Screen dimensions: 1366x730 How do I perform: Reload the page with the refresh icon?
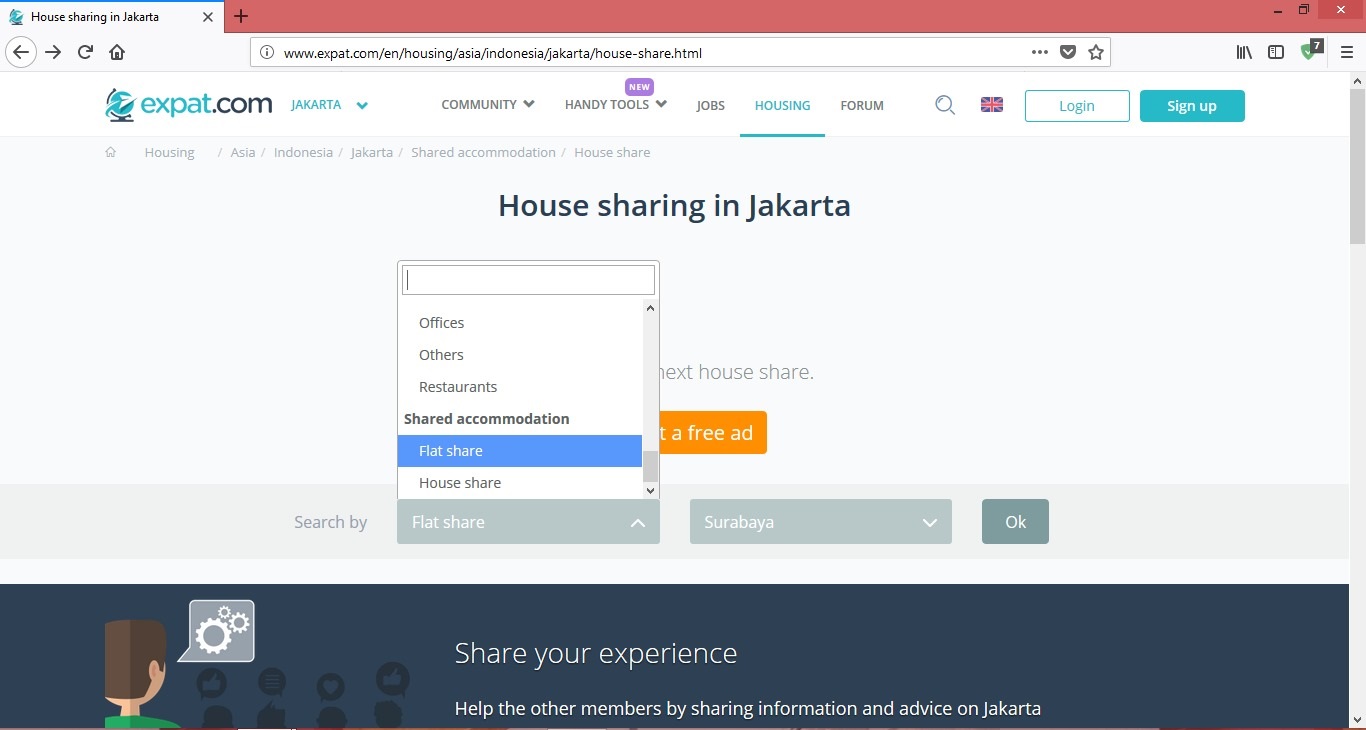86,52
